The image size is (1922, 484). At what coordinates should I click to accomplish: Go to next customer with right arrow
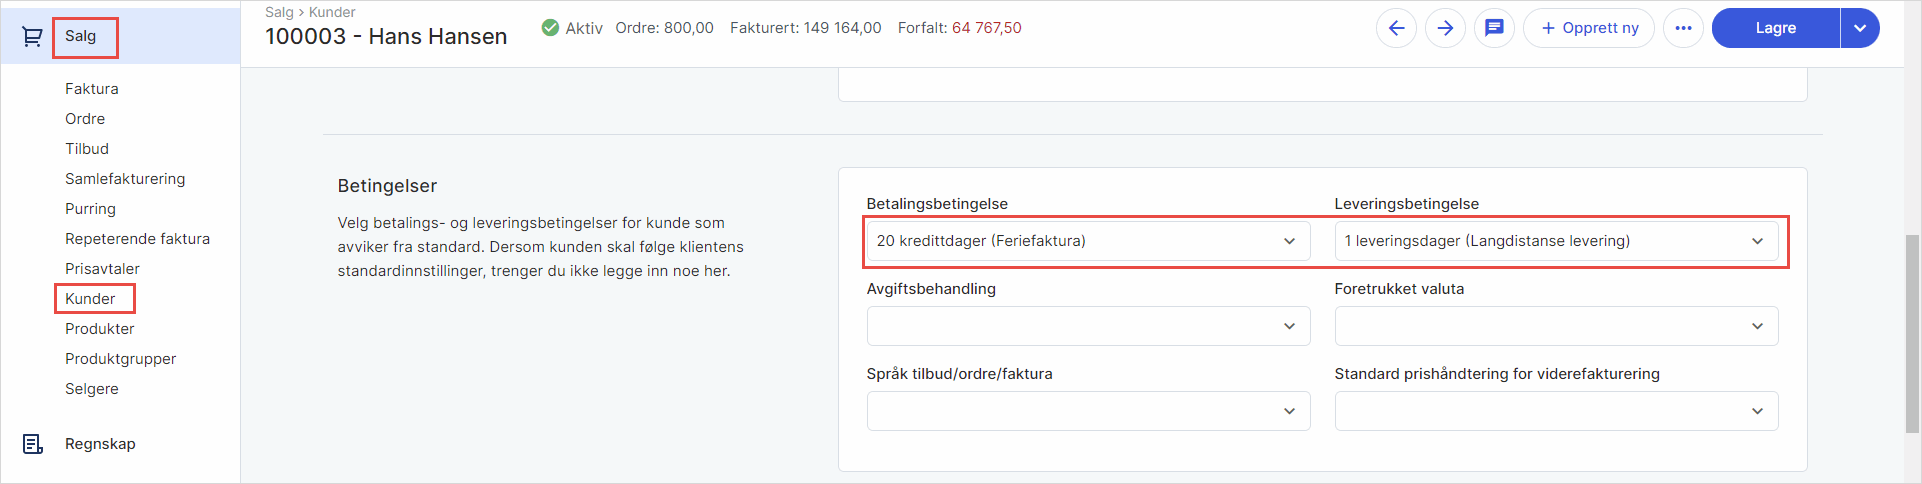coord(1445,28)
